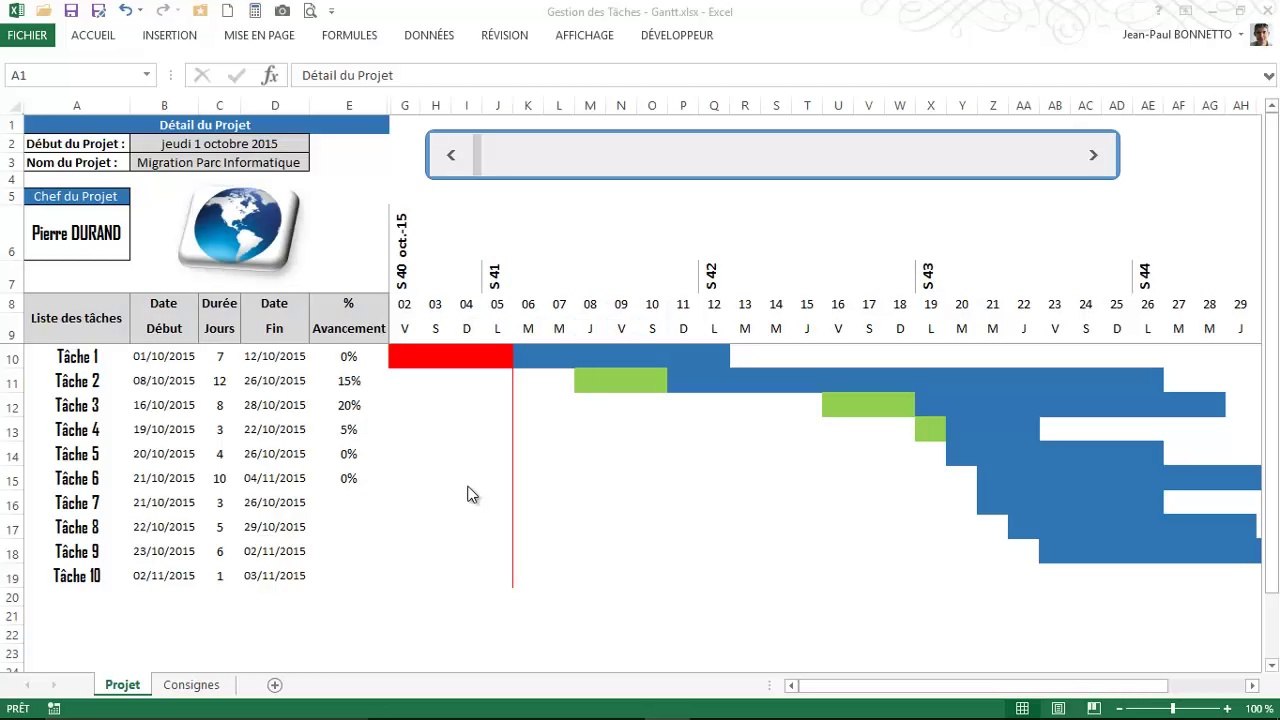This screenshot has width=1280, height=720.
Task: Switch to the AFFICHAGE tab
Action: click(584, 35)
